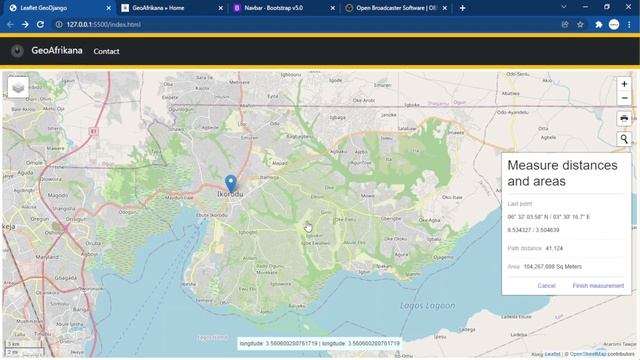Screen dimensions: 640x360
Task: Close the Leaflet GeoDjango tab
Action: 109,8
